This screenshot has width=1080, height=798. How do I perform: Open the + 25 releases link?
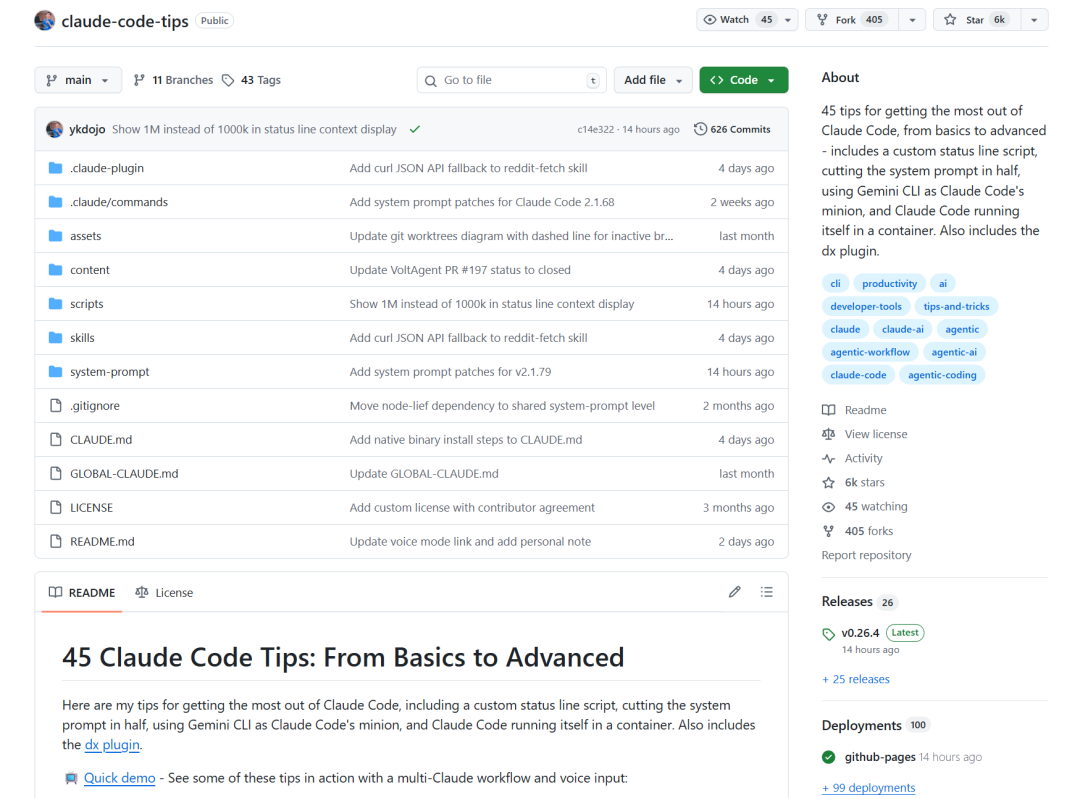855,680
